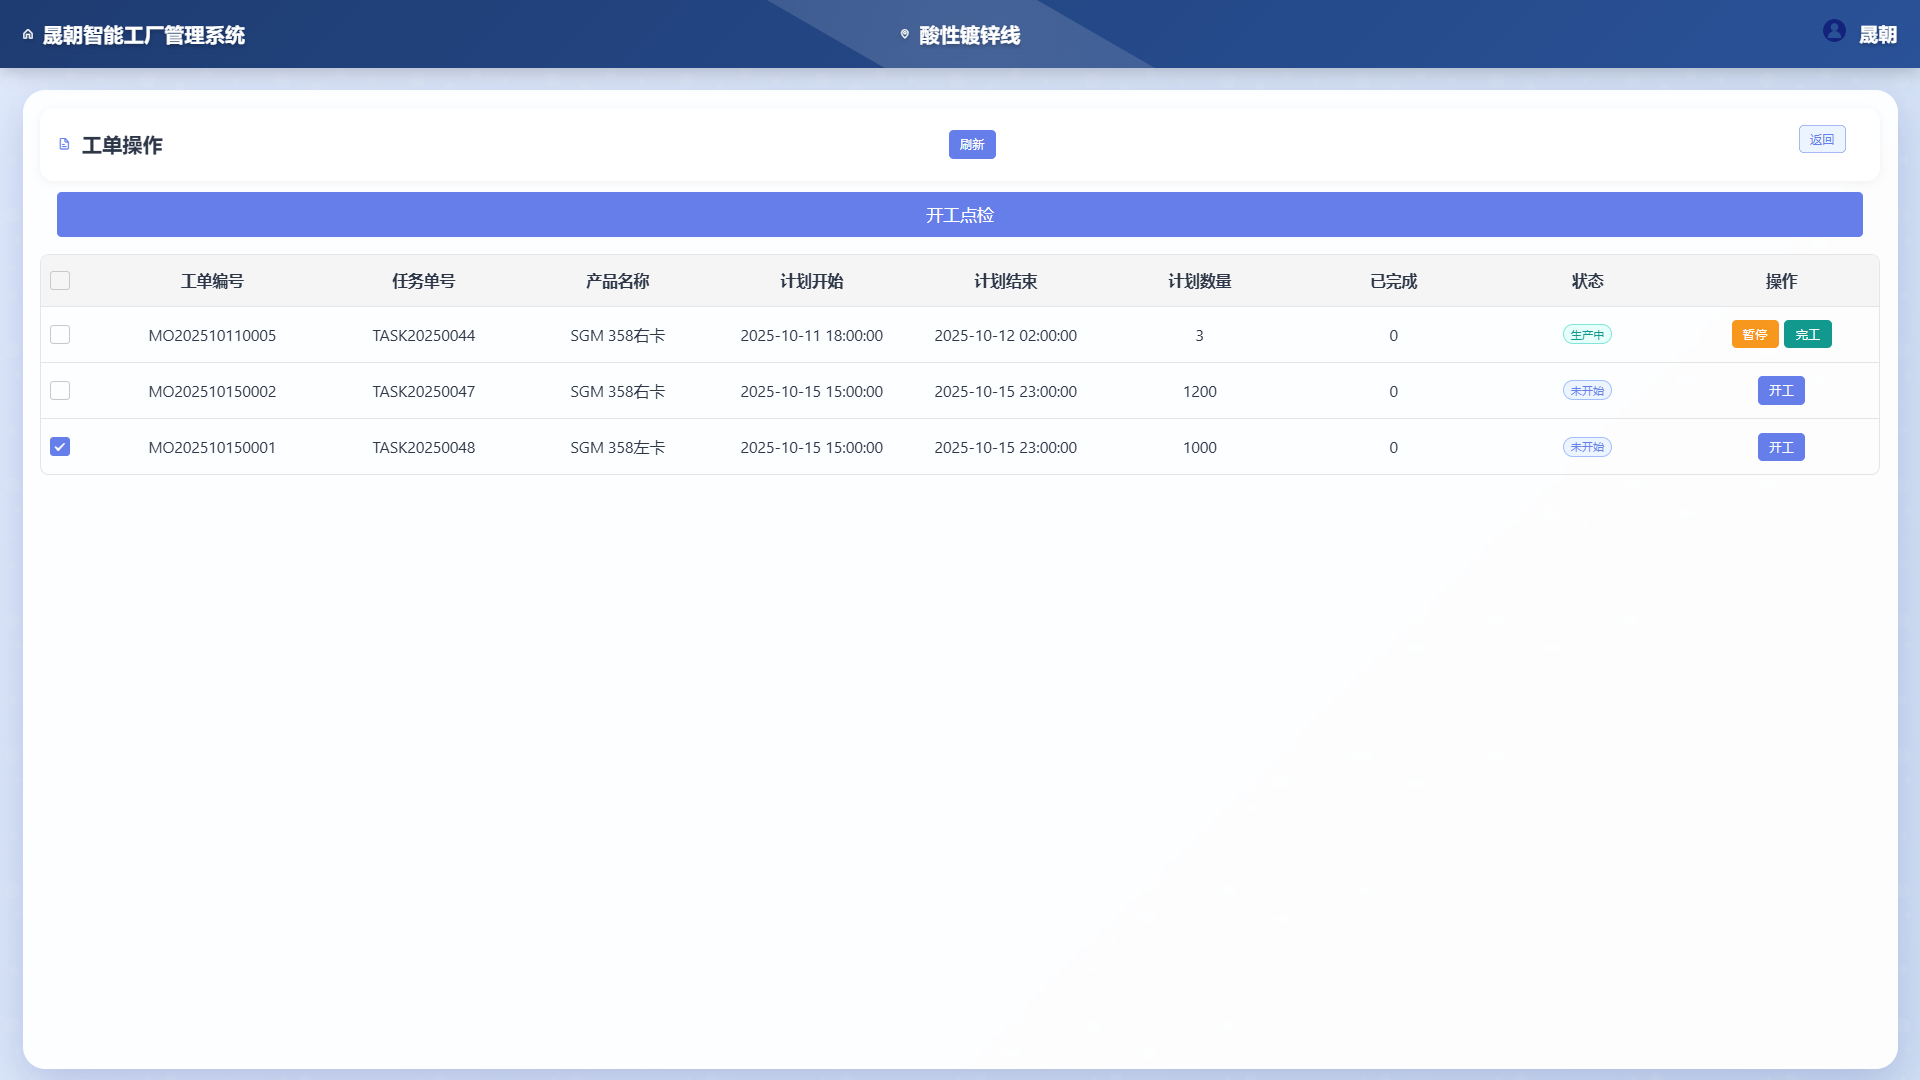Viewport: 1920px width, 1080px height.
Task: Click the document icon beside 工单操作
Action: [64, 145]
